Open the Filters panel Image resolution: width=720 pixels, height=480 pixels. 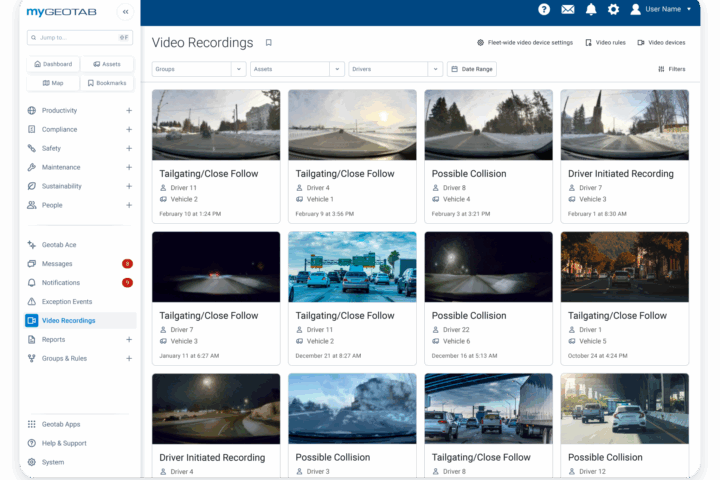click(672, 69)
